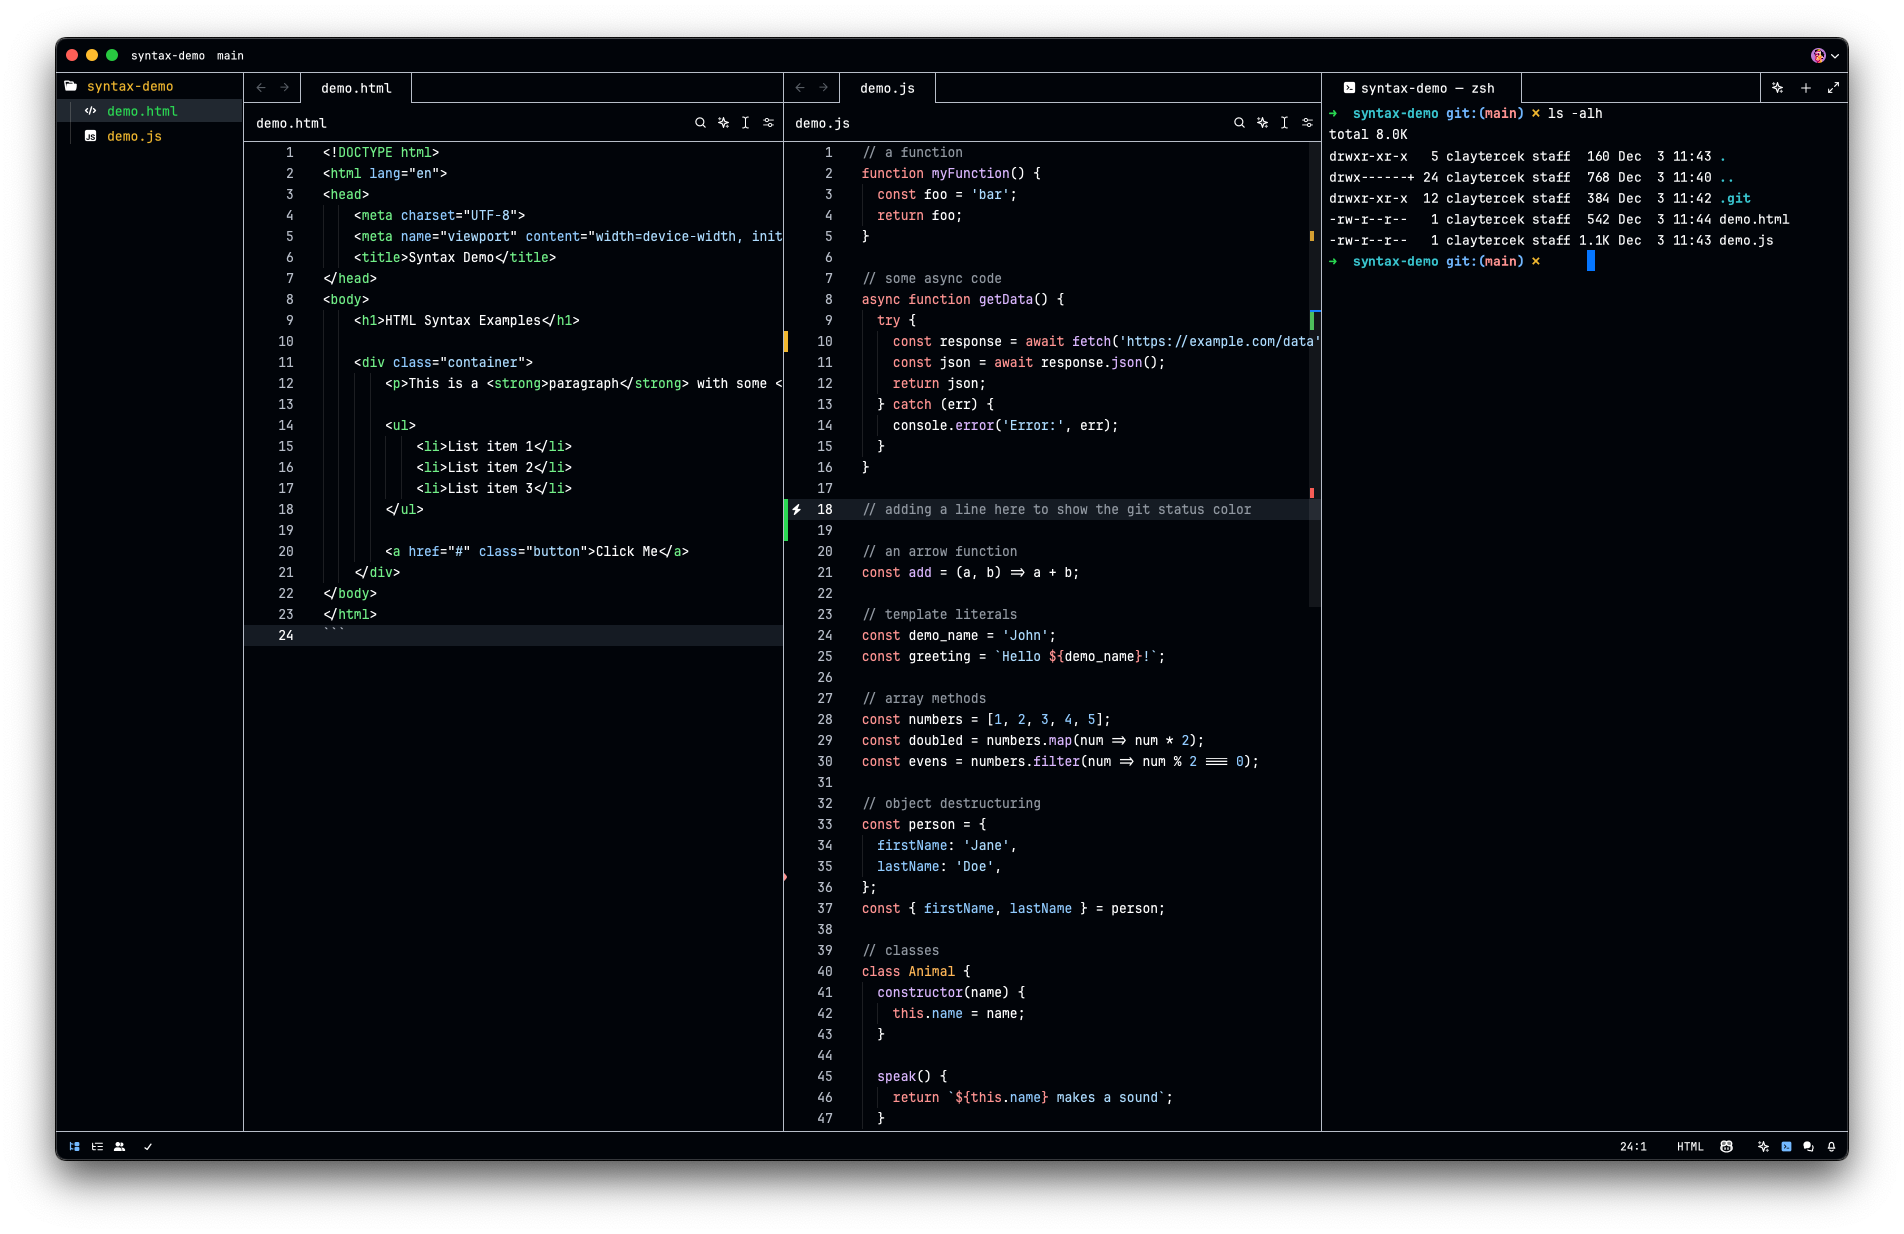Open the outline panel from status bar

click(97, 1147)
